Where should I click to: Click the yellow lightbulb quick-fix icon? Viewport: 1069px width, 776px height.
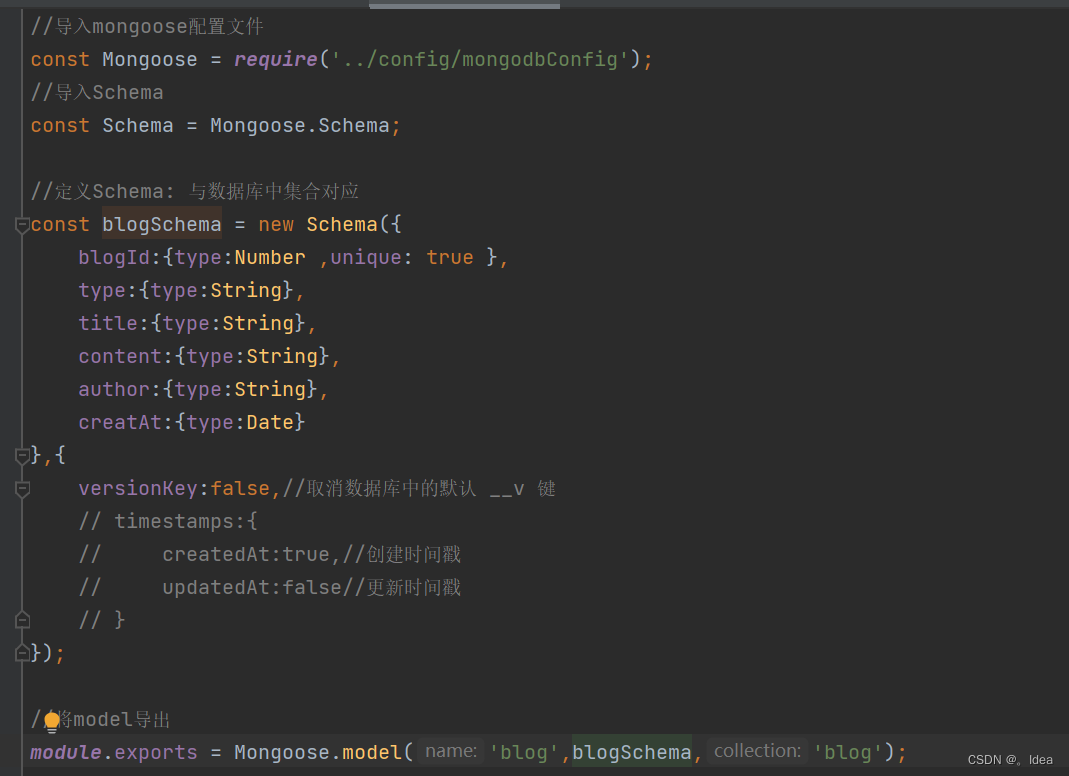(x=52, y=721)
